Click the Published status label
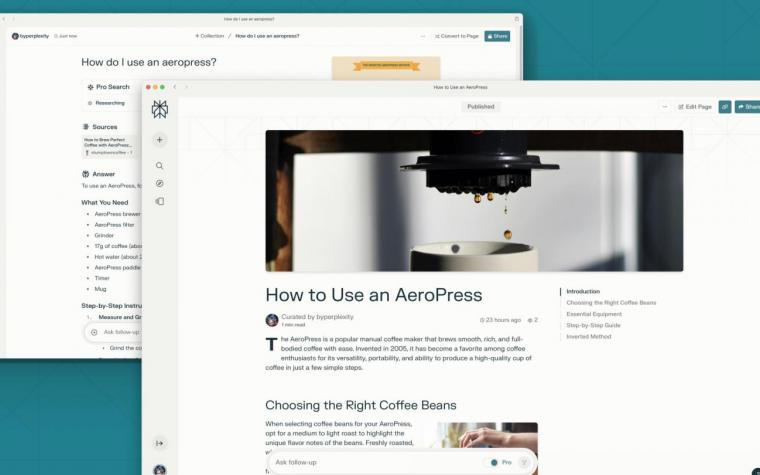760x475 pixels. coord(480,107)
